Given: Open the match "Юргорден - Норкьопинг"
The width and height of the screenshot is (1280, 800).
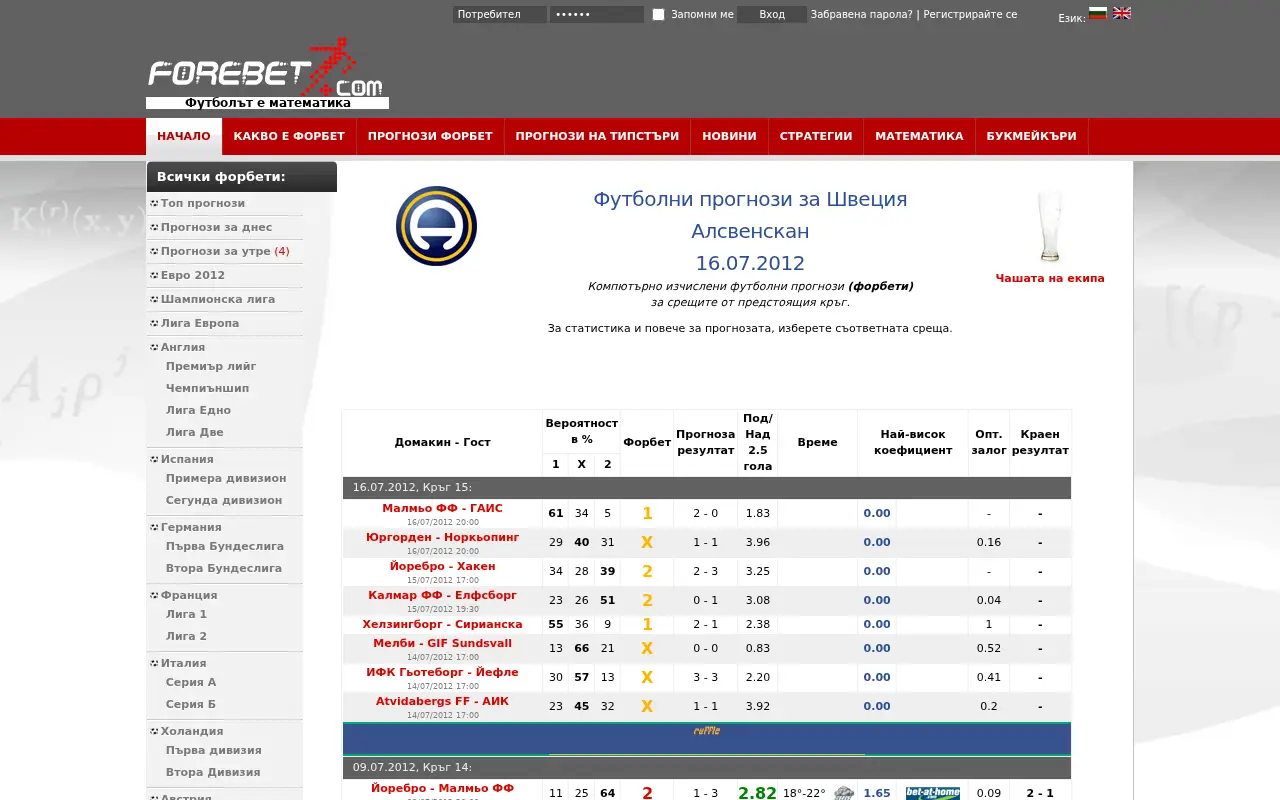Looking at the screenshot, I should click(442, 538).
